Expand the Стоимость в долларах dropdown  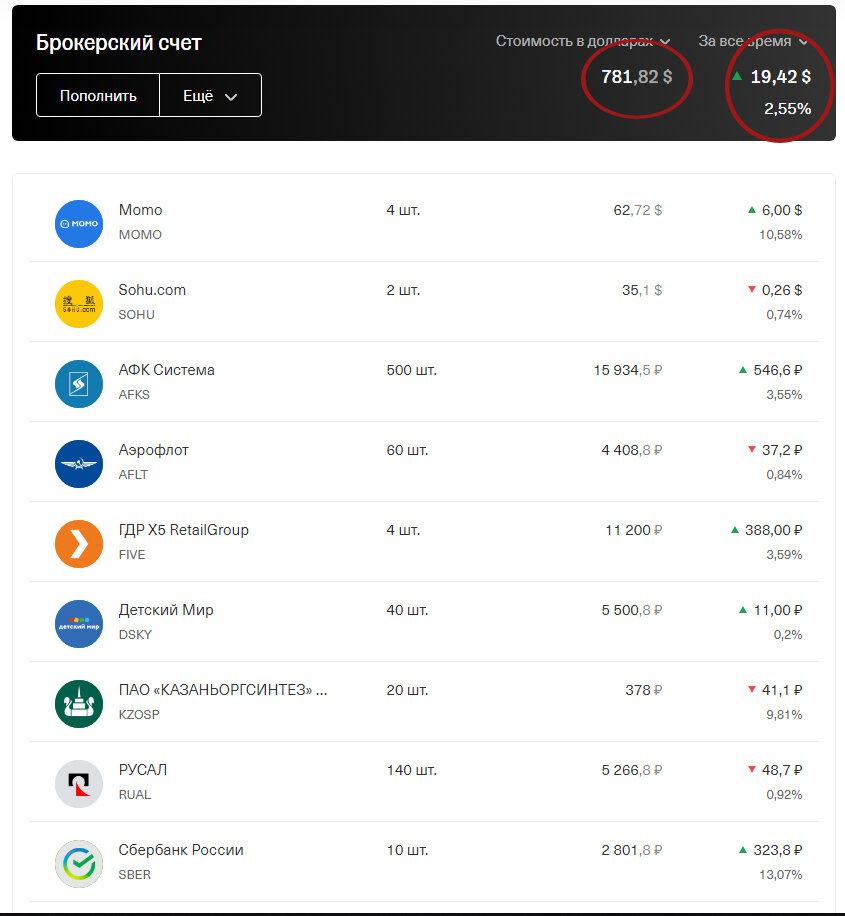click(583, 41)
